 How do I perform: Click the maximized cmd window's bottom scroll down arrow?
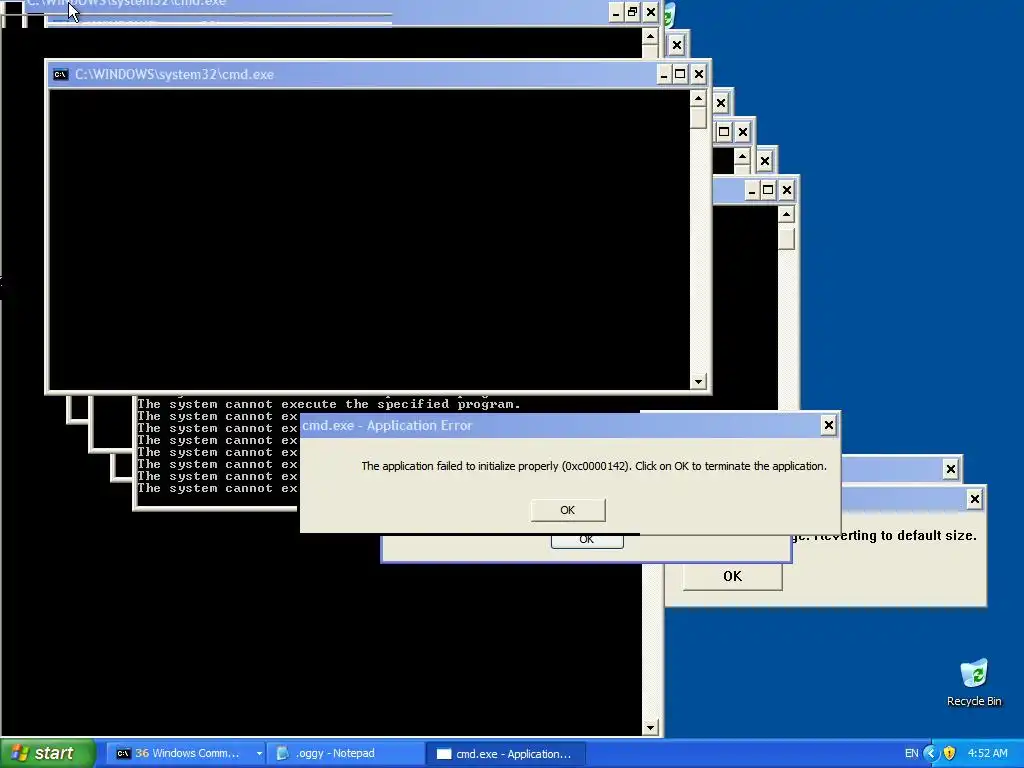pyautogui.click(x=650, y=728)
